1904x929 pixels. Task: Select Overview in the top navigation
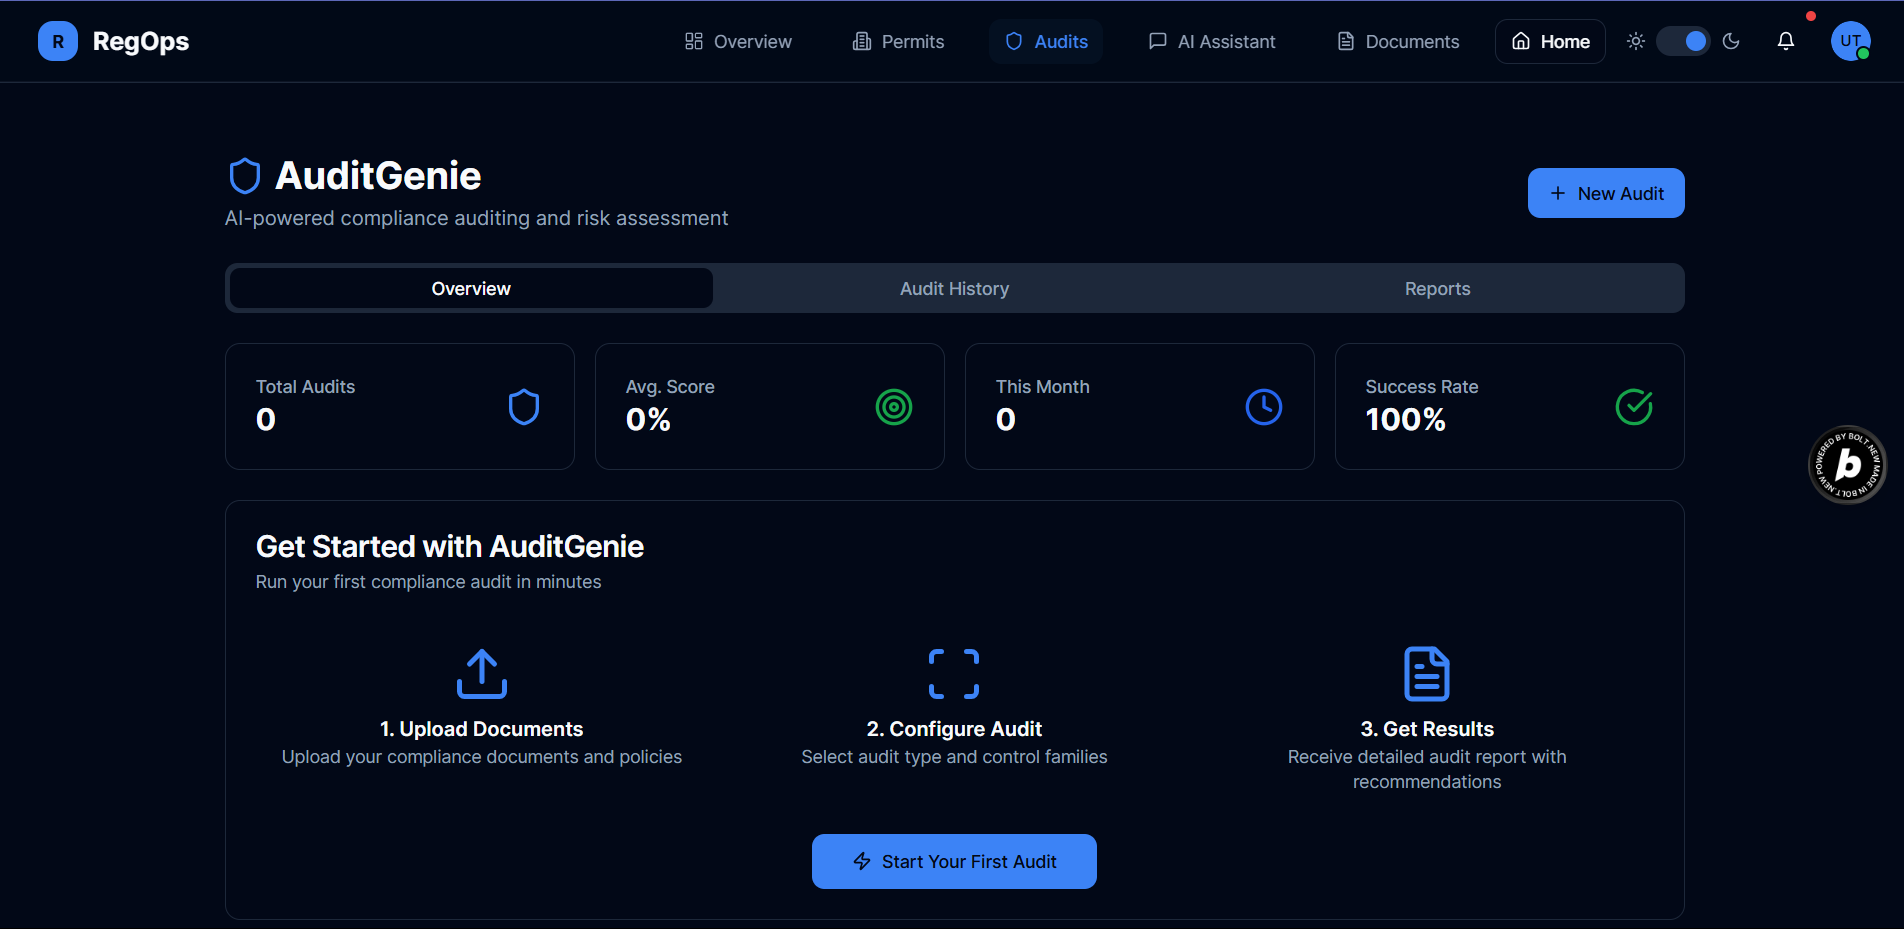(737, 41)
